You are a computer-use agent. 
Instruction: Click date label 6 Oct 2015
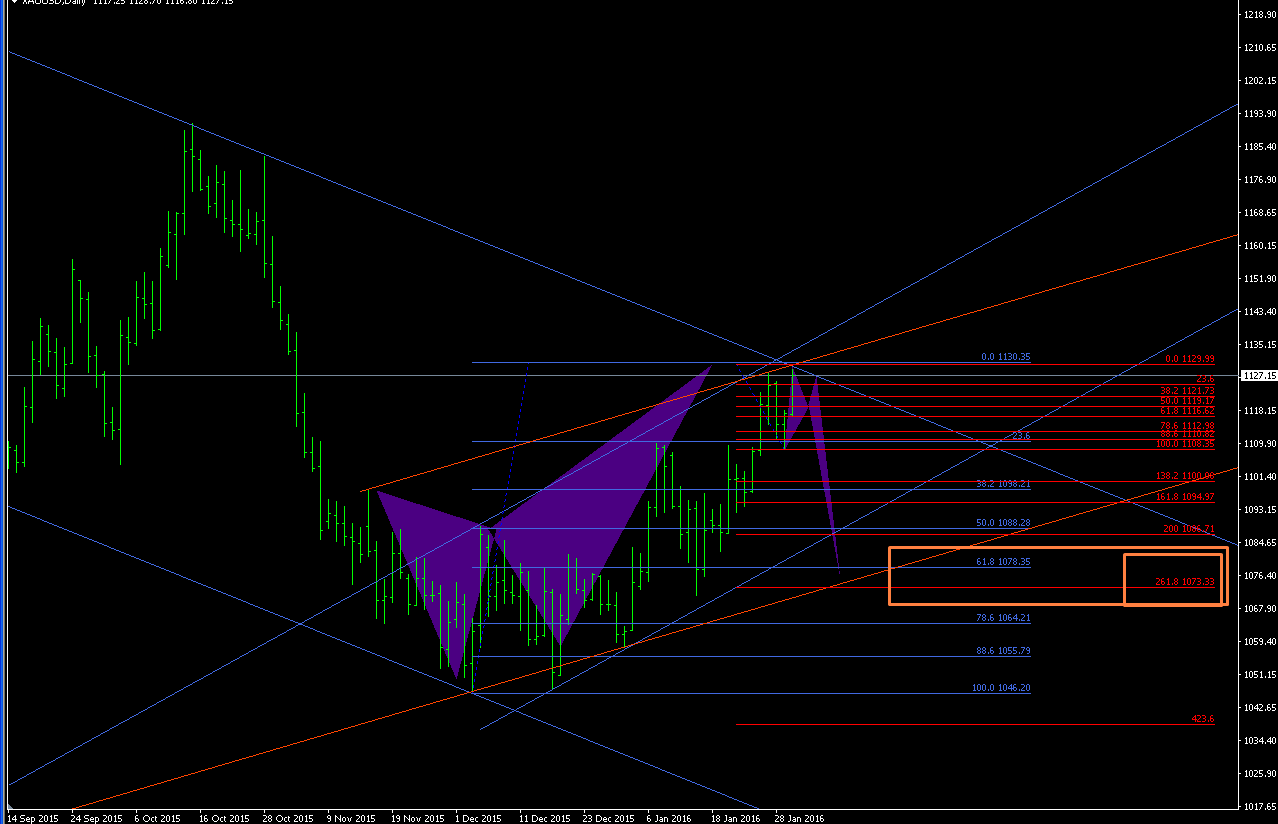click(x=158, y=818)
